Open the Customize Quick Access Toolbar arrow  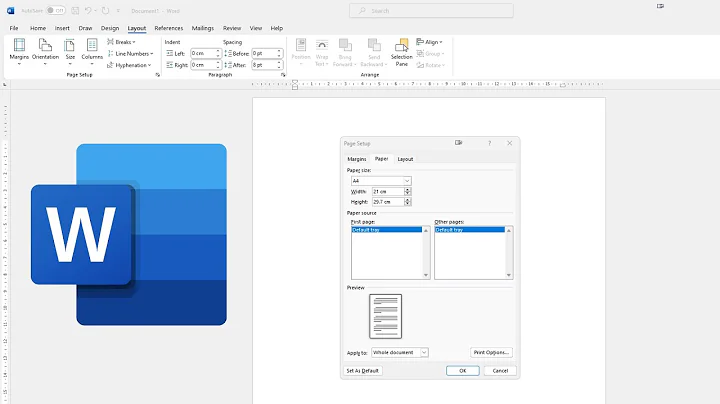tap(118, 11)
